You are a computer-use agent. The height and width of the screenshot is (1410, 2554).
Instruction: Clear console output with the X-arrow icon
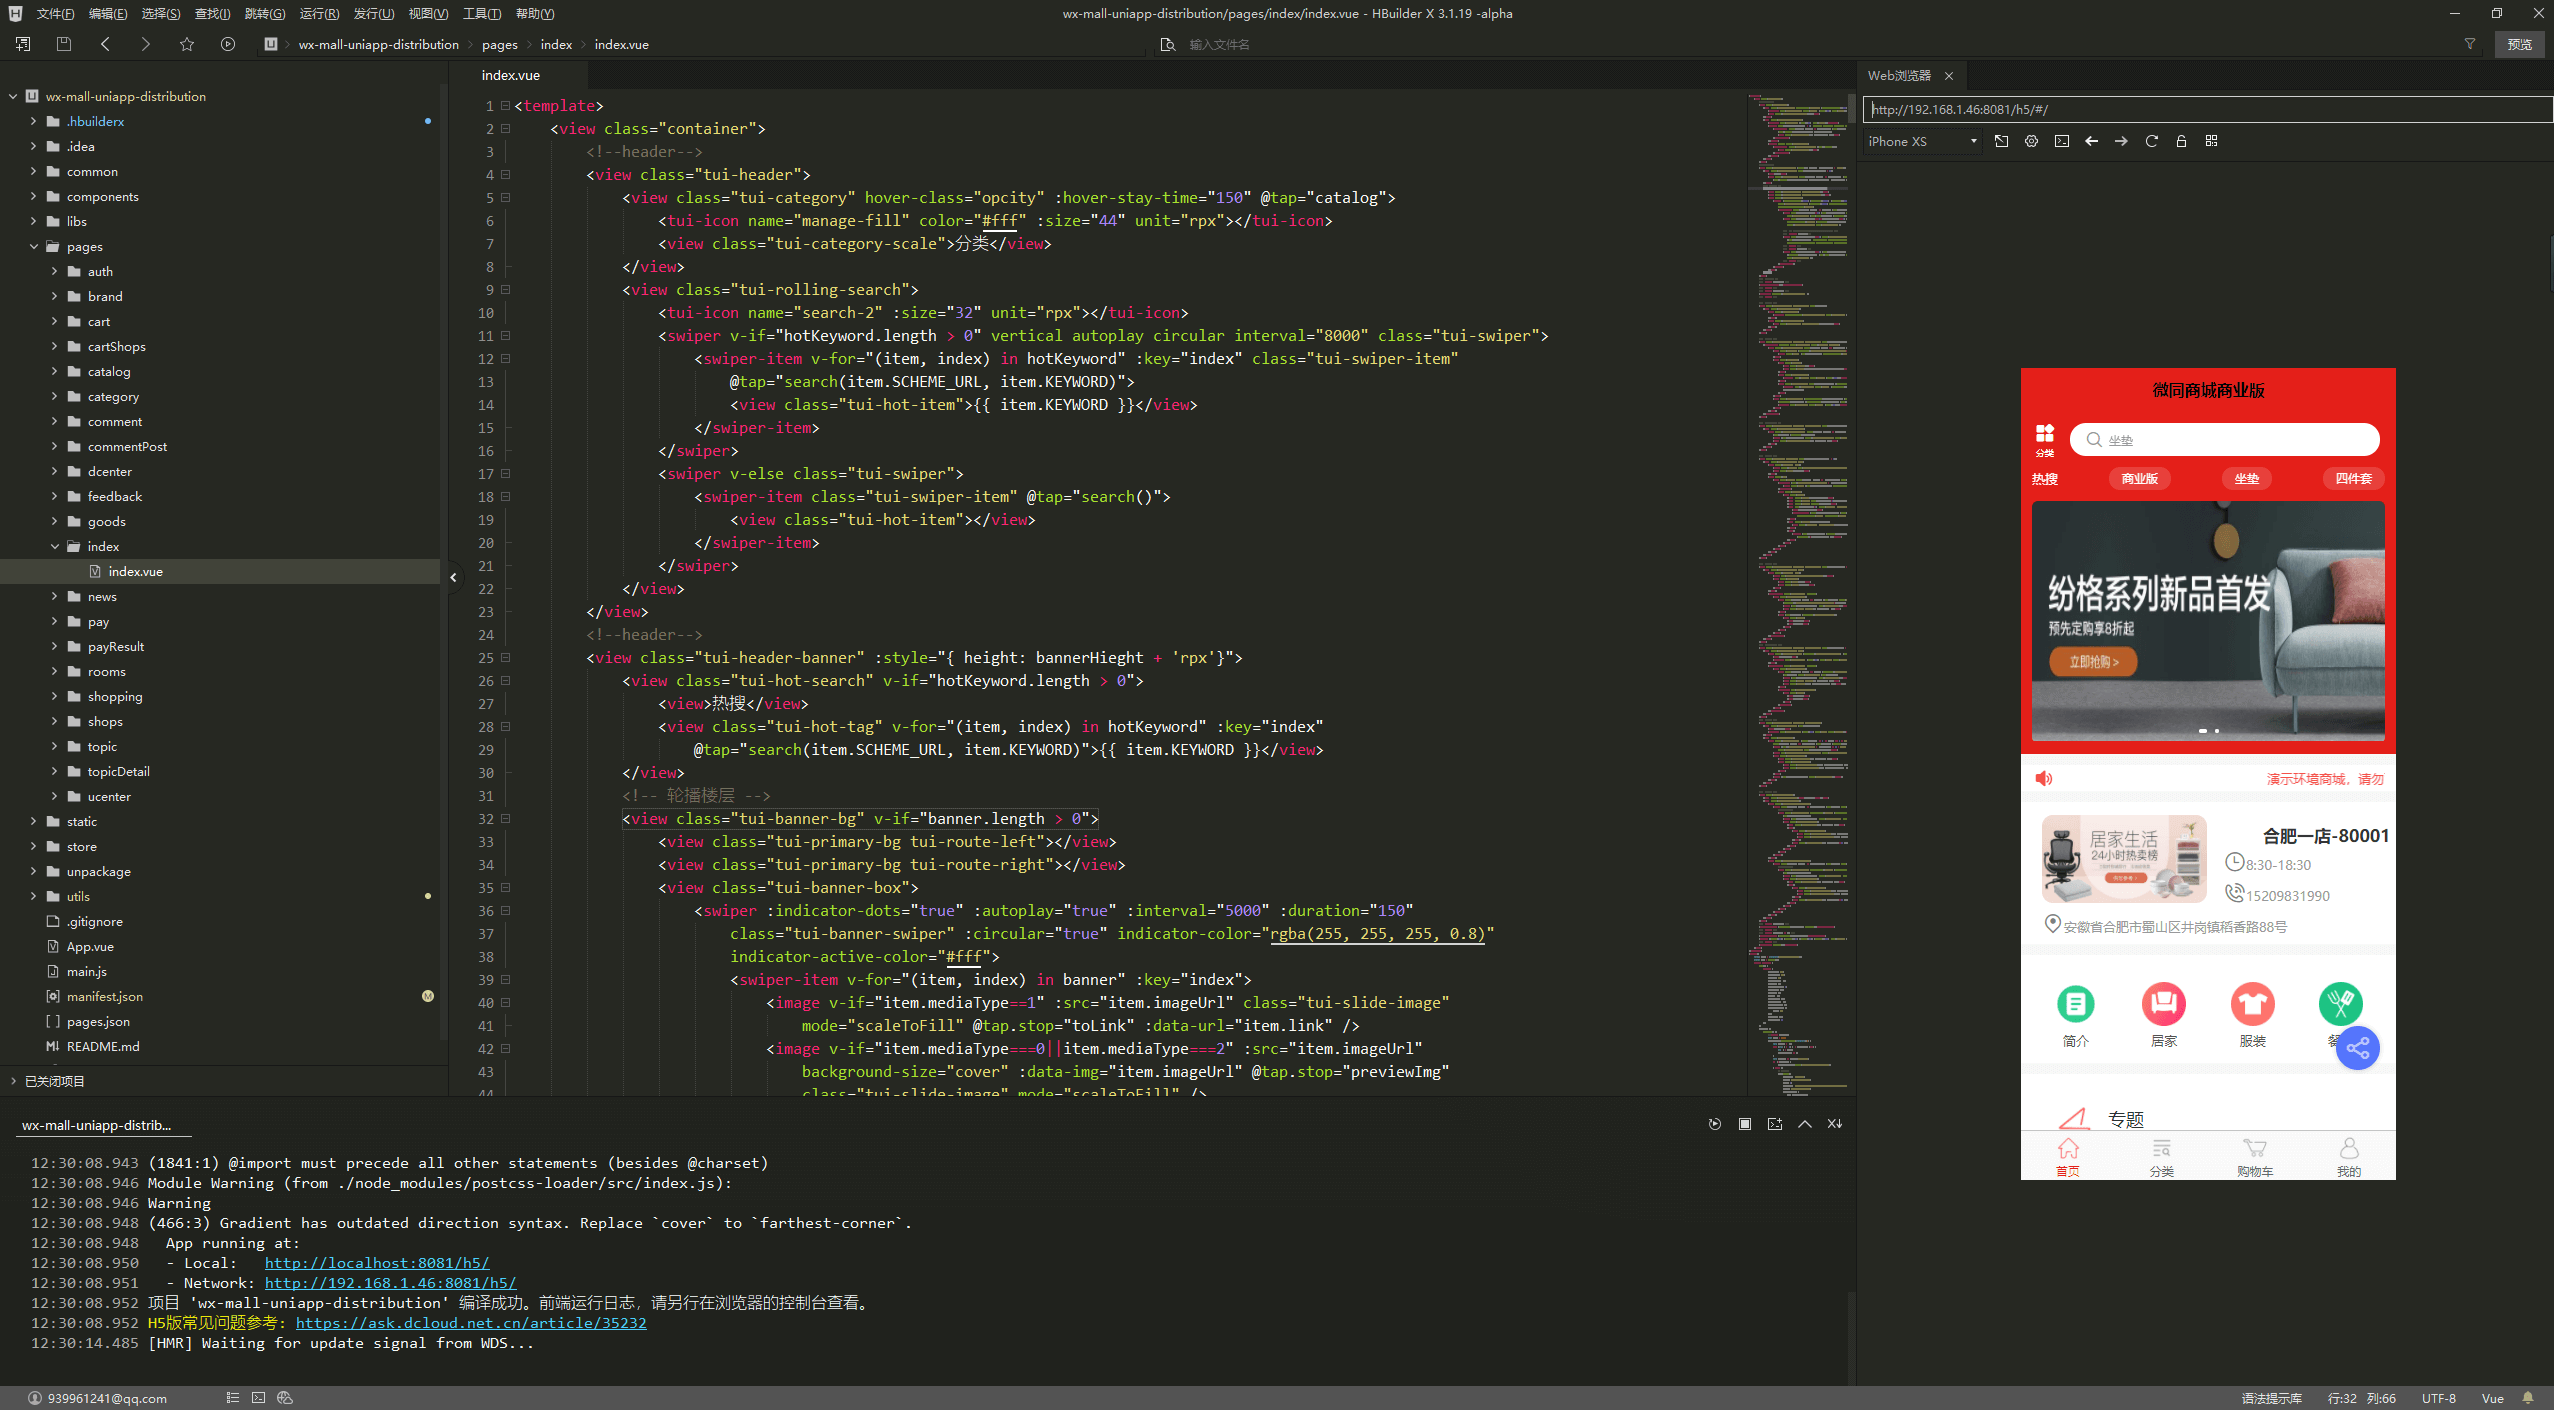[1834, 1124]
